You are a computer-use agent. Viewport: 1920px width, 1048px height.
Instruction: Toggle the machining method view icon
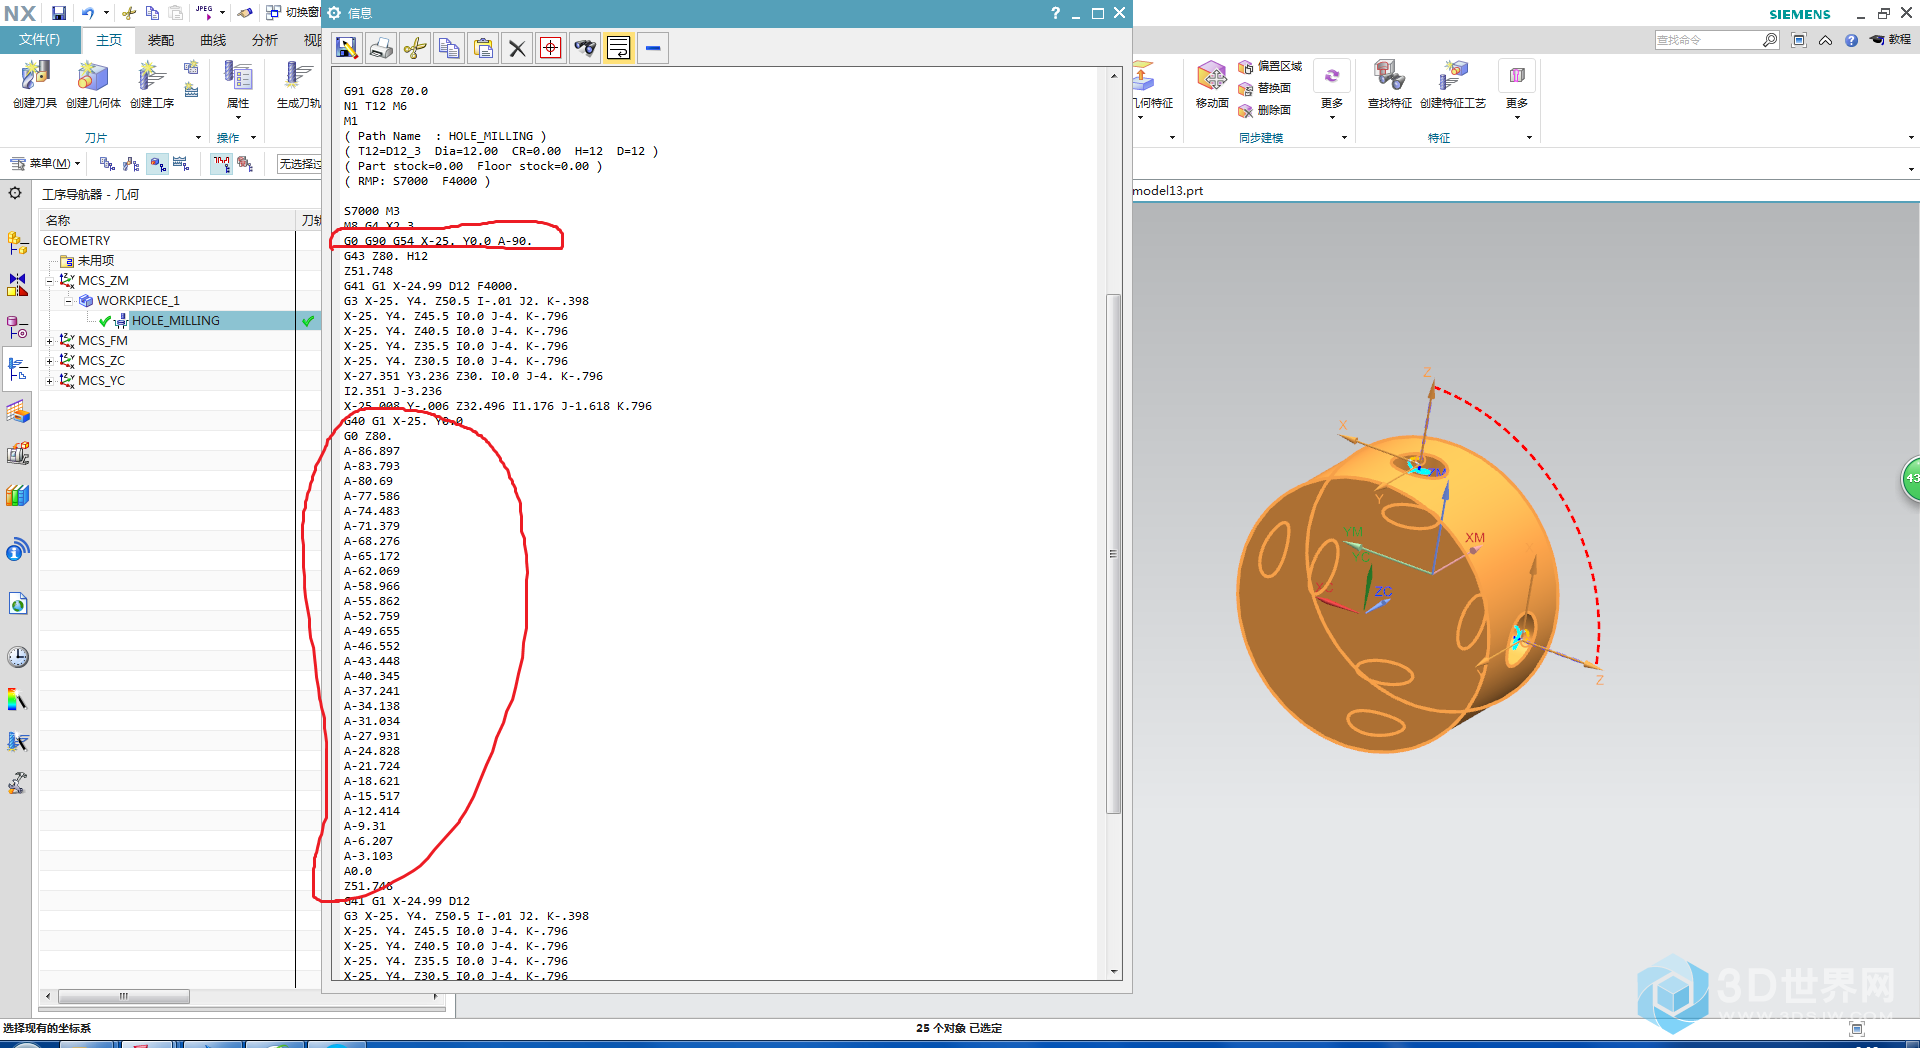181,163
